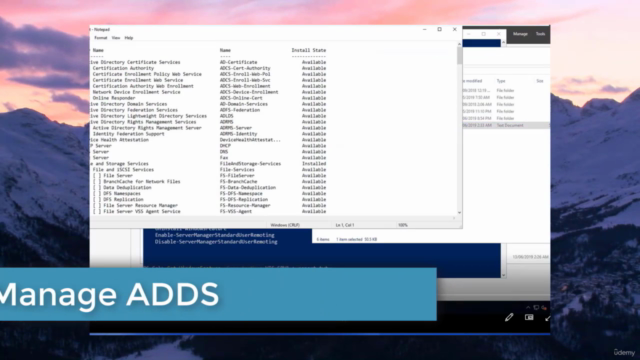Click the 'Online Responder' line
Viewport: 640px width, 360px height.
pyautogui.click(x=114, y=98)
